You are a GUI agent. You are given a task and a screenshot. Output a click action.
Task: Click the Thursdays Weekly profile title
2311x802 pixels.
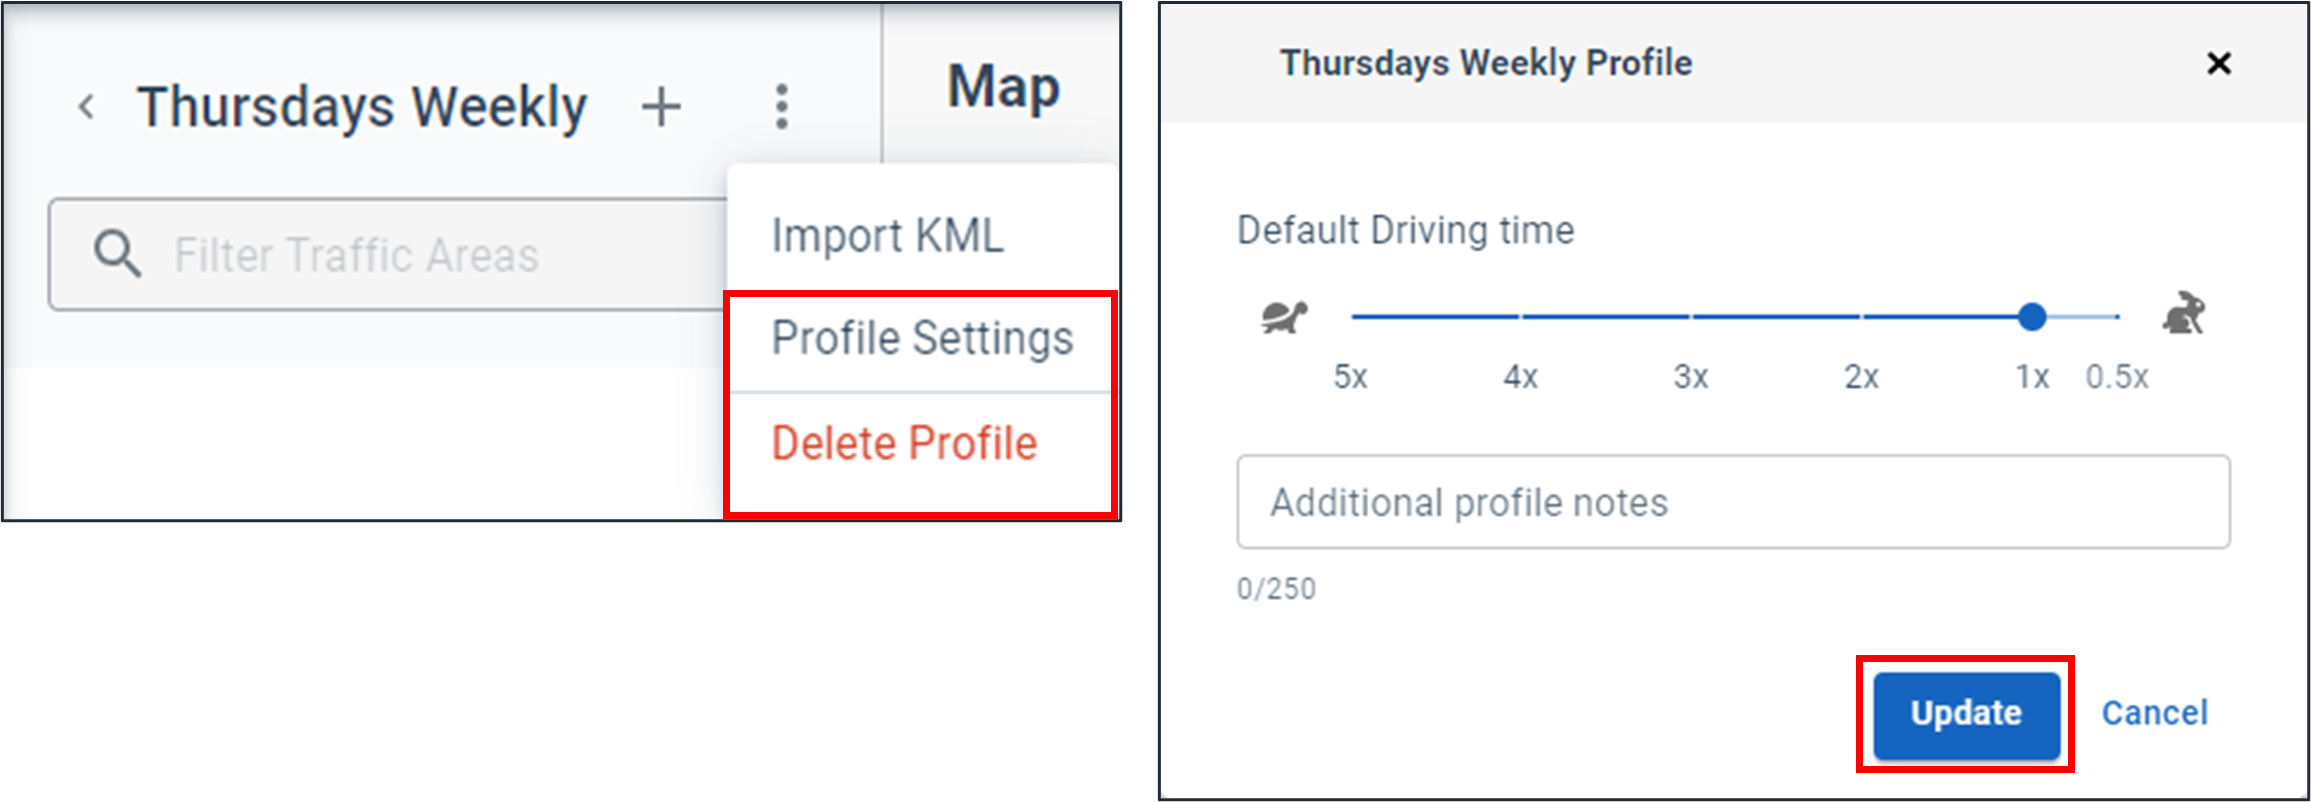[x=364, y=106]
